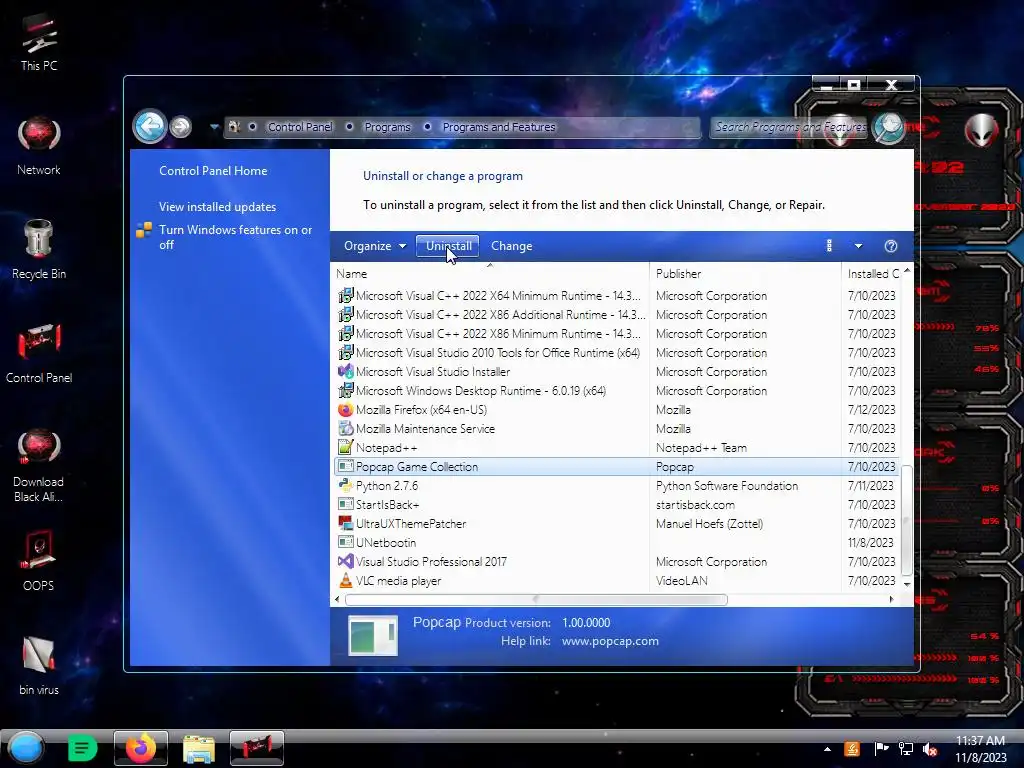
Task: Sort list by Name column header
Action: [x=490, y=274]
